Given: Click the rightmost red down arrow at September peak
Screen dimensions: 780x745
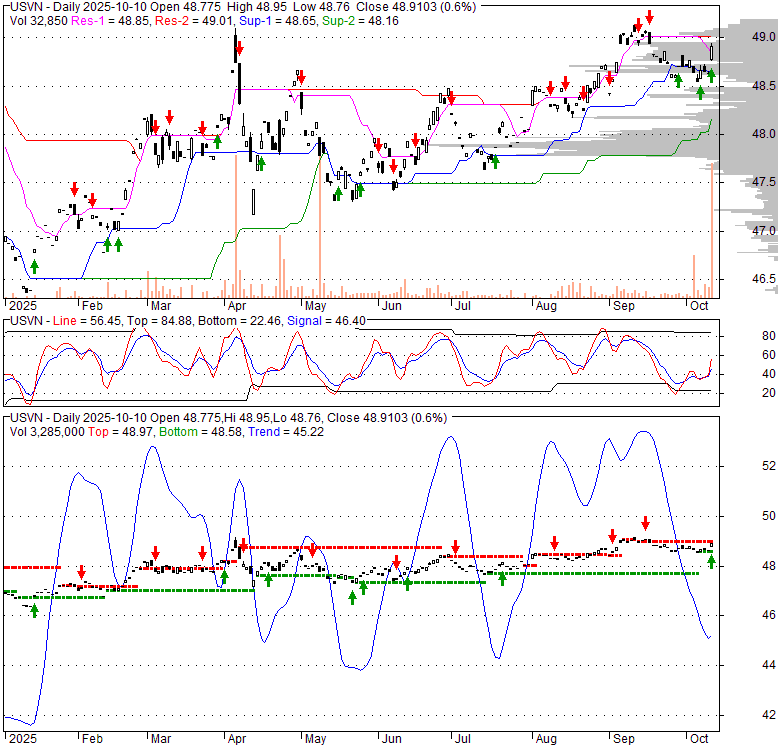Looking at the screenshot, I should 650,17.
